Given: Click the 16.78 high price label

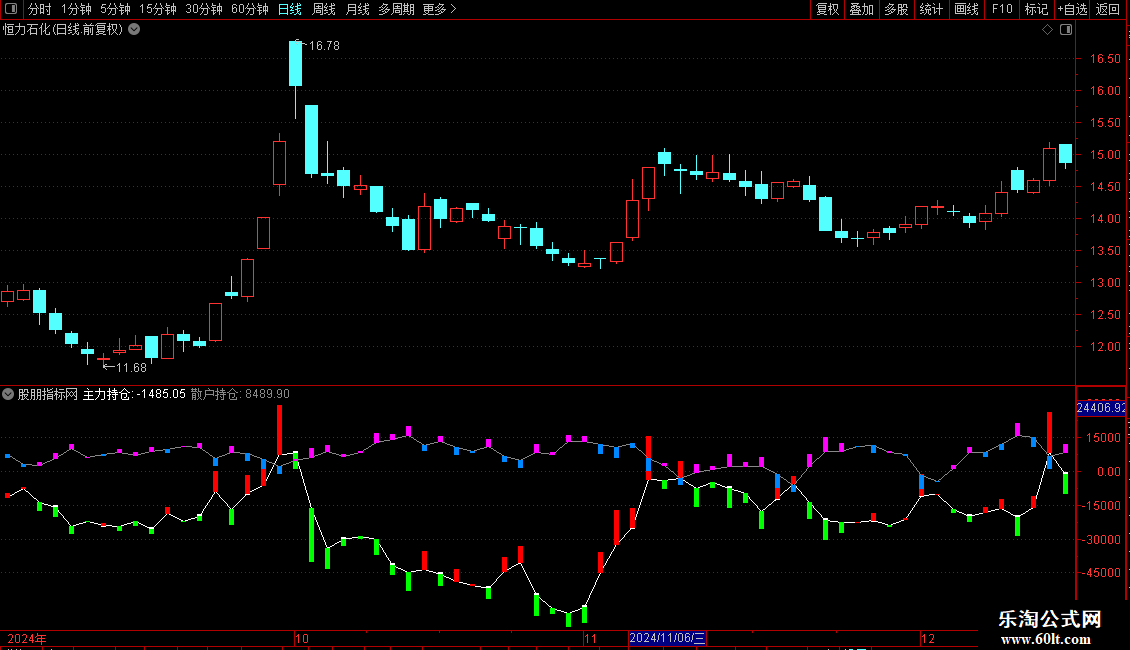Looking at the screenshot, I should pyautogui.click(x=324, y=45).
